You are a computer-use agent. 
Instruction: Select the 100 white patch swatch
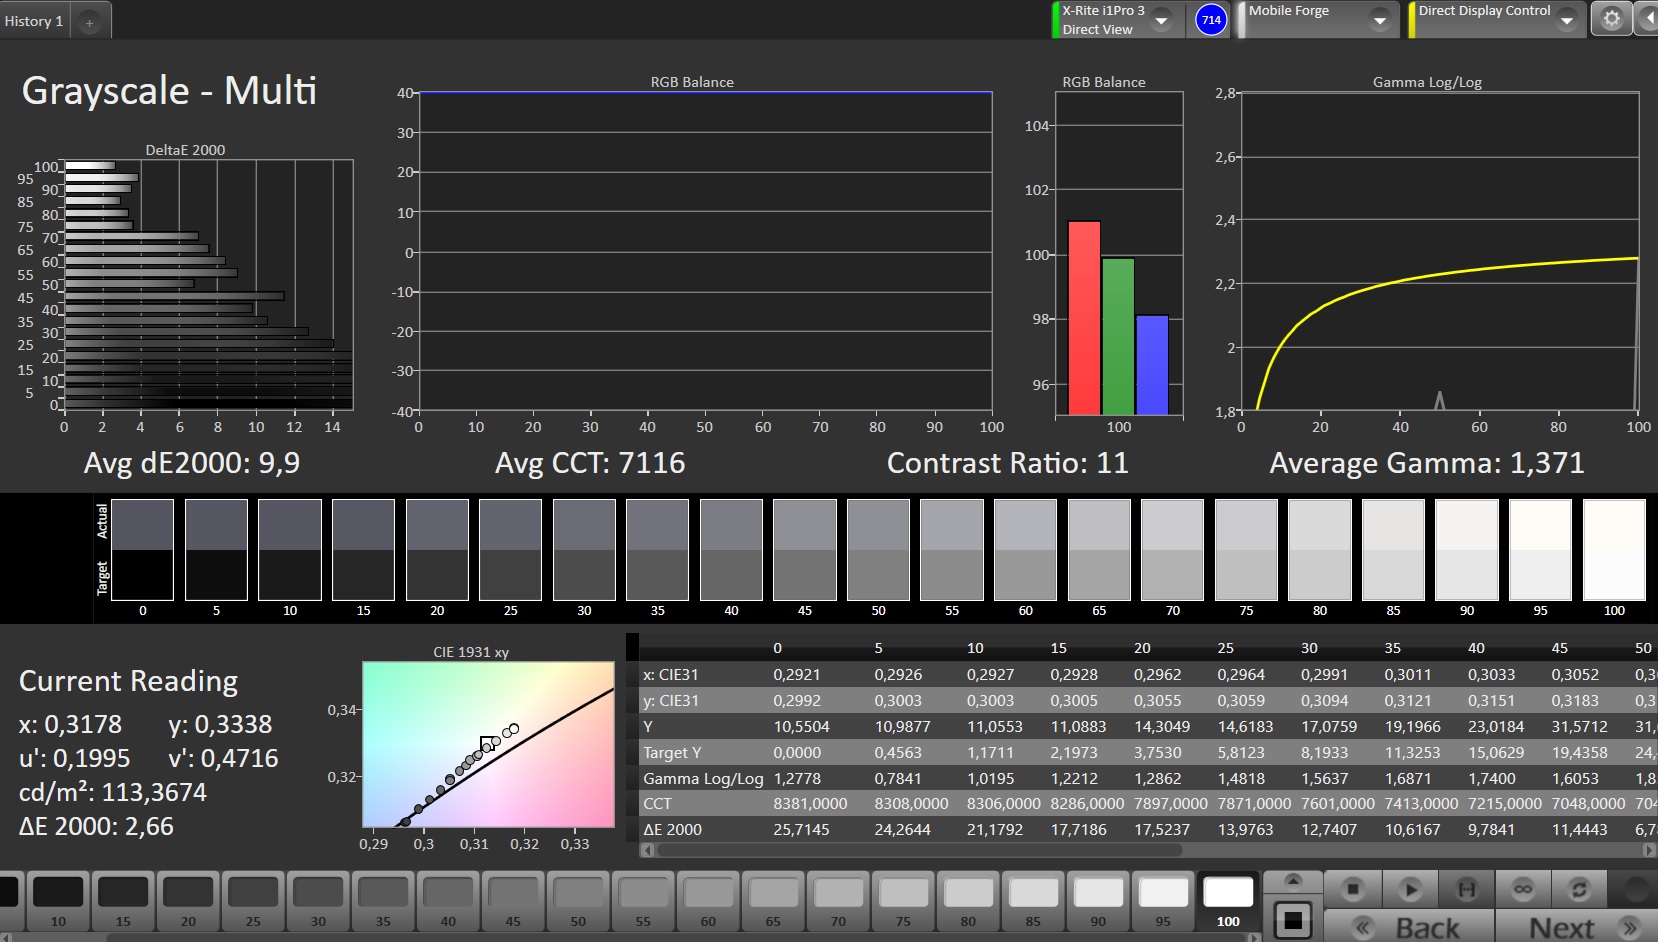pyautogui.click(x=1228, y=900)
